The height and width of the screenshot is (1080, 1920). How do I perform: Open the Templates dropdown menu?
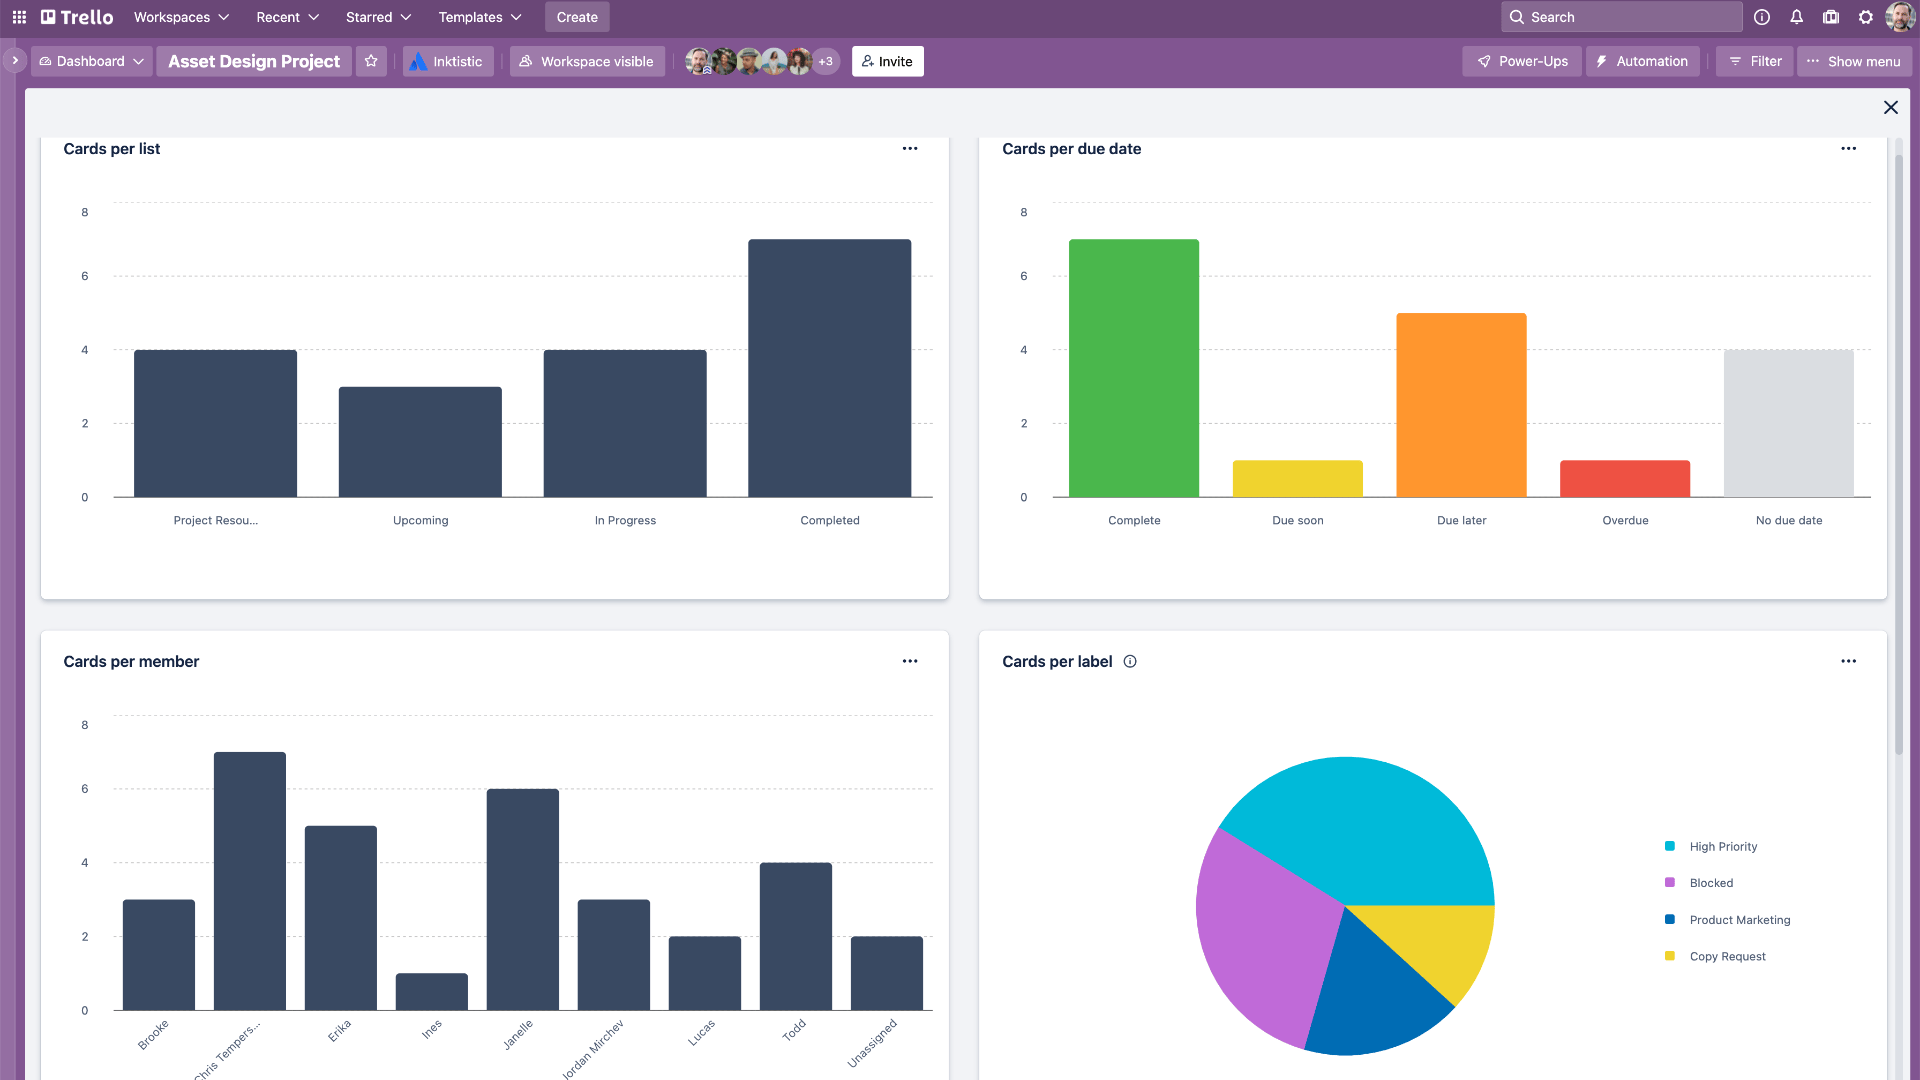480,17
